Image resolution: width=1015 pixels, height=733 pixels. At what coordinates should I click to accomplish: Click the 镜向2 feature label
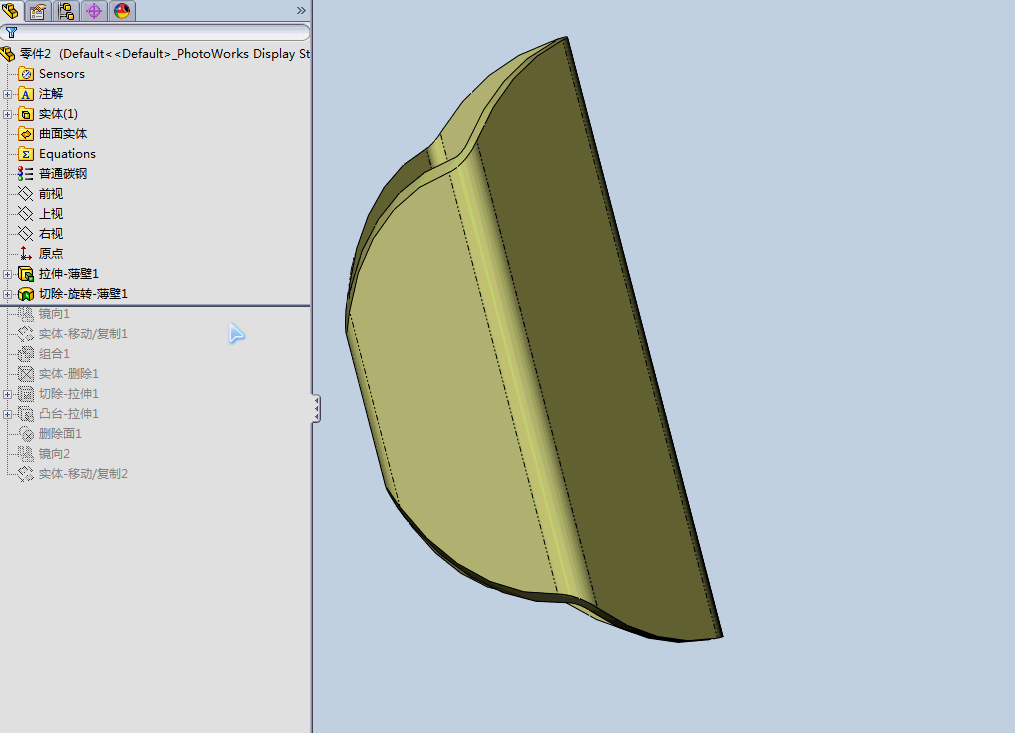coord(54,454)
